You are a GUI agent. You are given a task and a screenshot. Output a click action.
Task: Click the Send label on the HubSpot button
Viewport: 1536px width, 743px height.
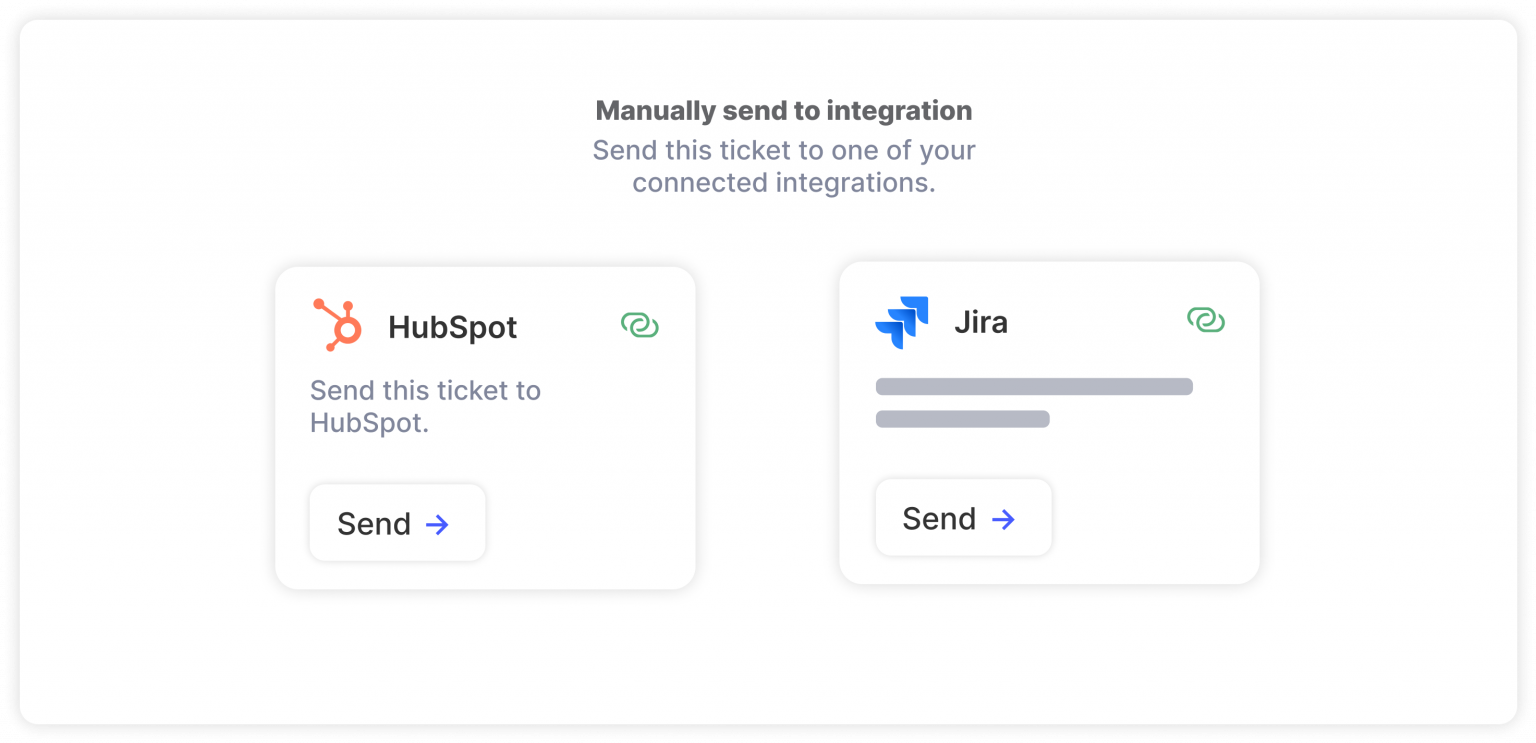(x=373, y=522)
